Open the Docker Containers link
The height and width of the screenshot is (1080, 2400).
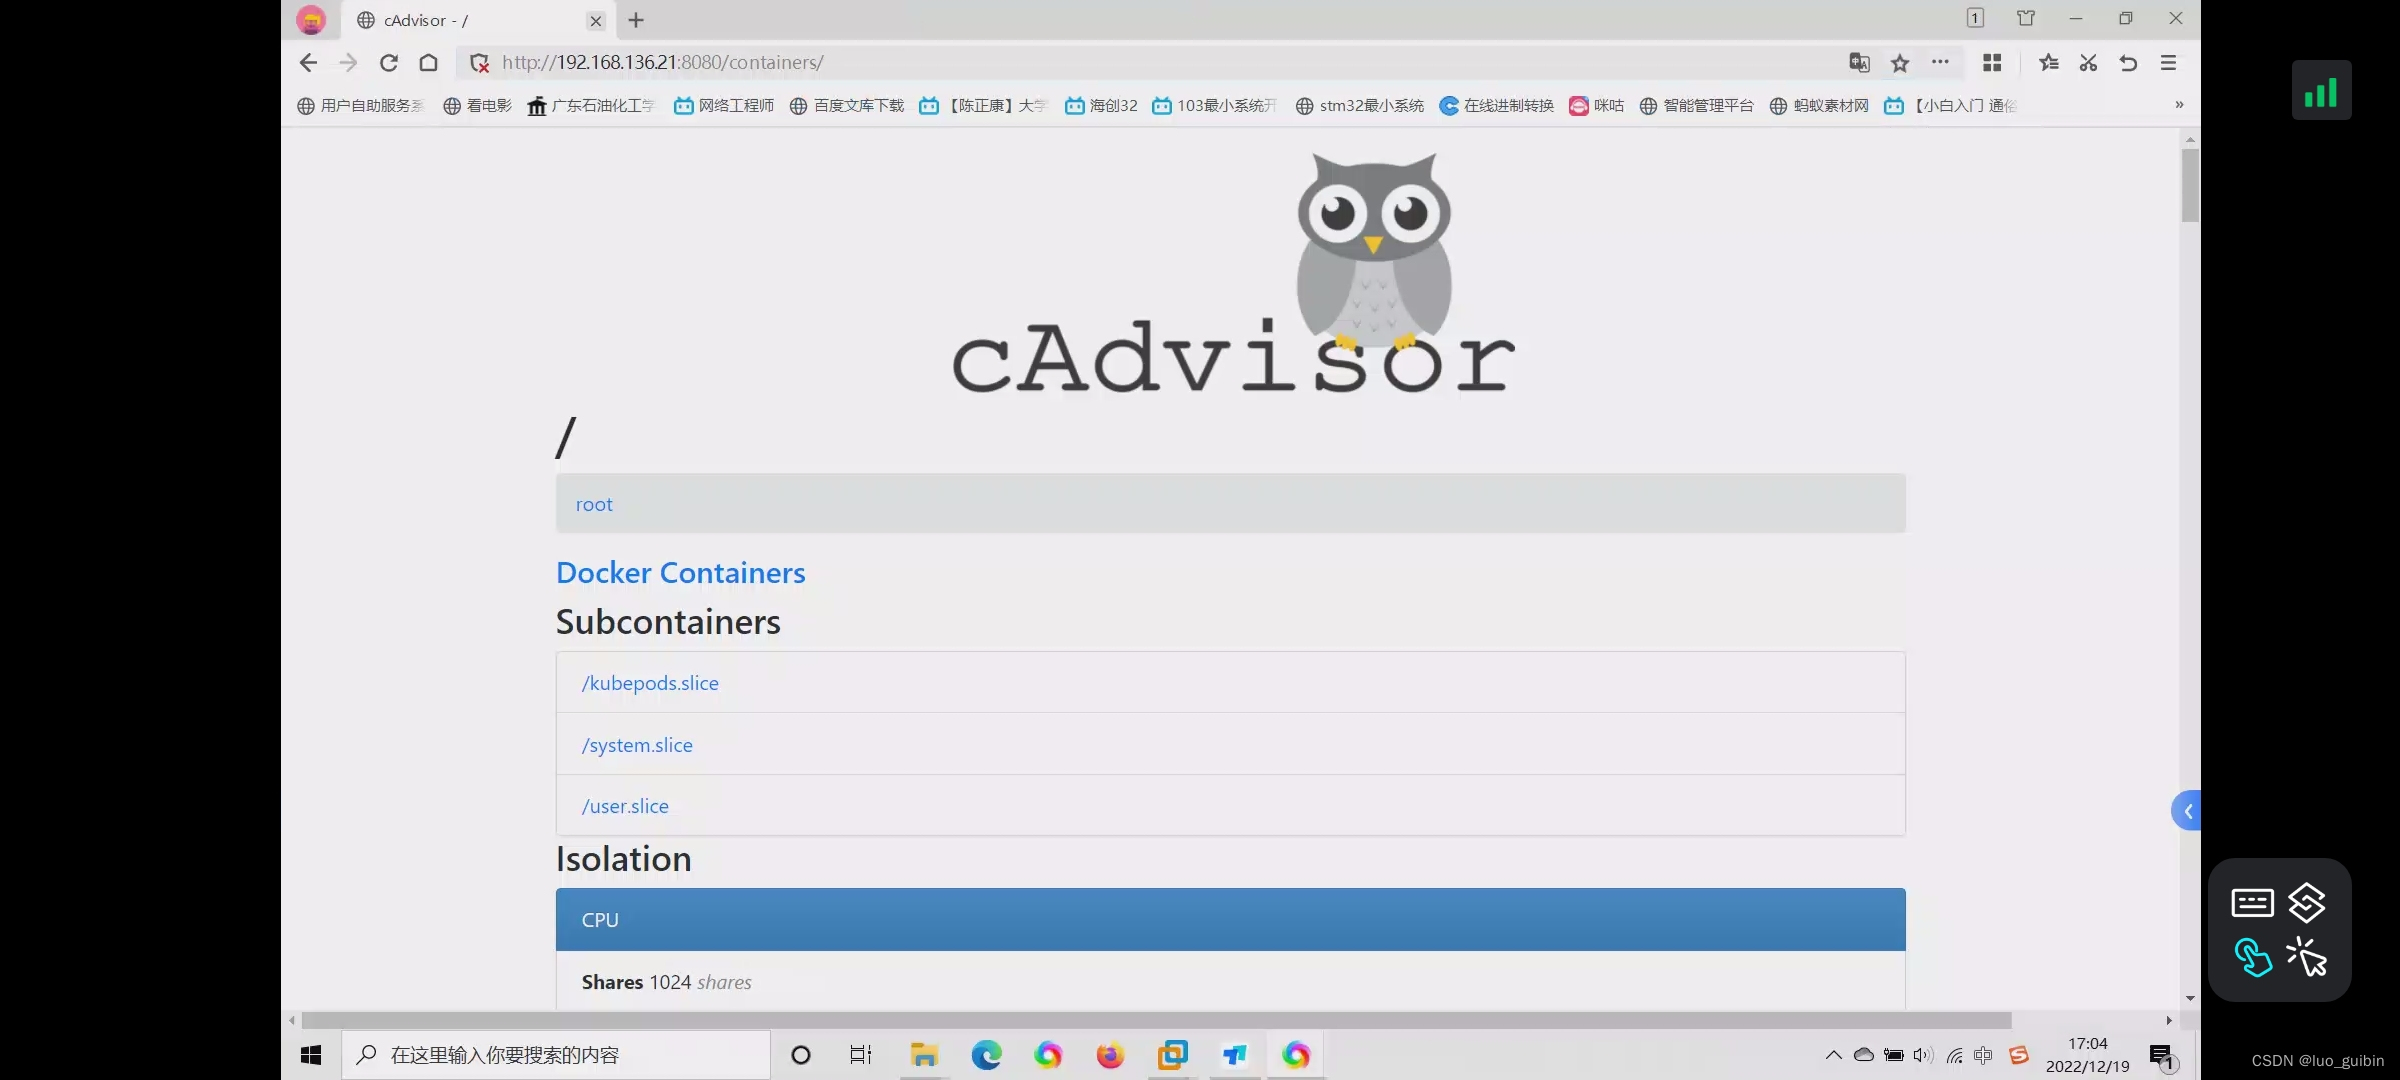(x=680, y=573)
